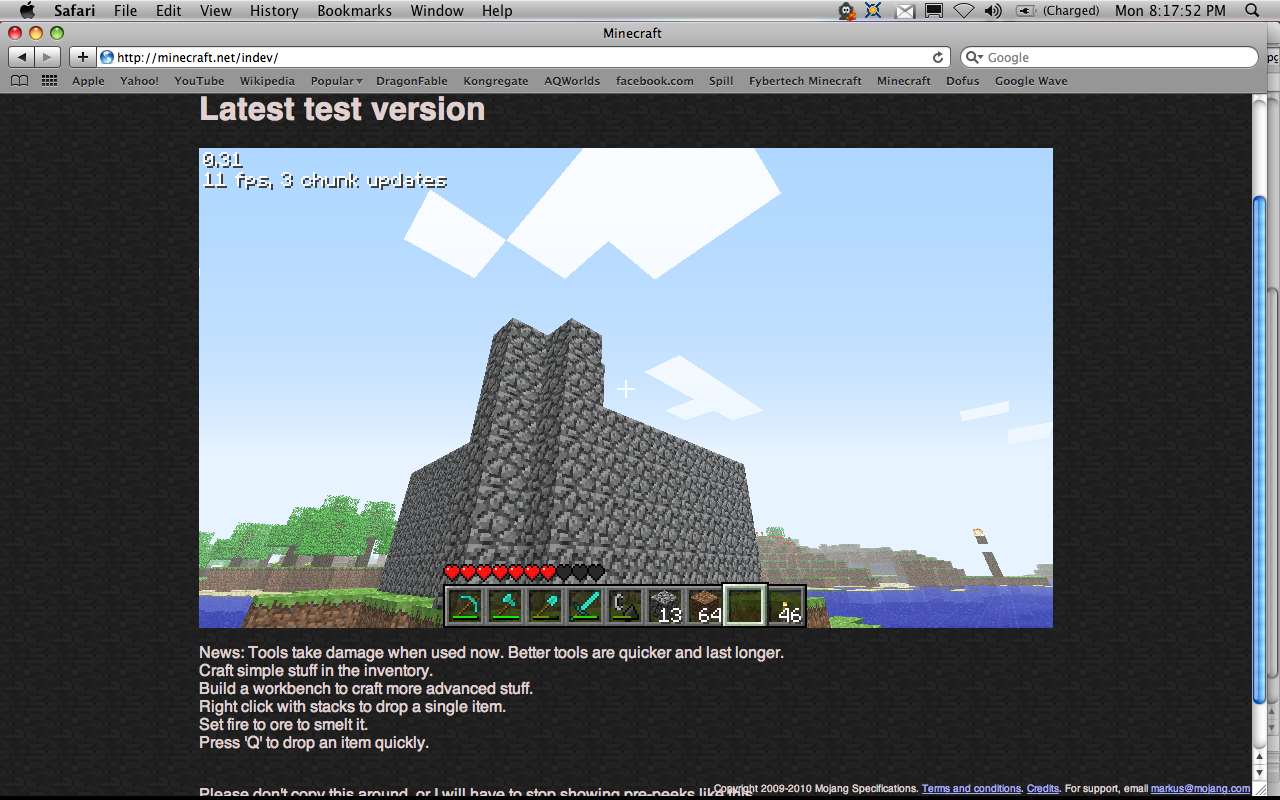Go forward with the forward arrow
Screen dimensions: 1280x800
click(48, 57)
